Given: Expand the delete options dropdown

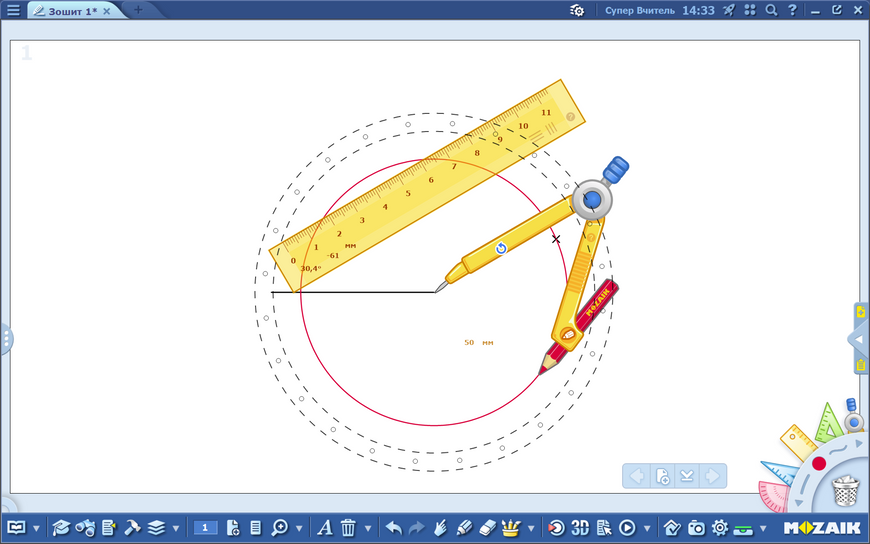Looking at the screenshot, I should [367, 528].
